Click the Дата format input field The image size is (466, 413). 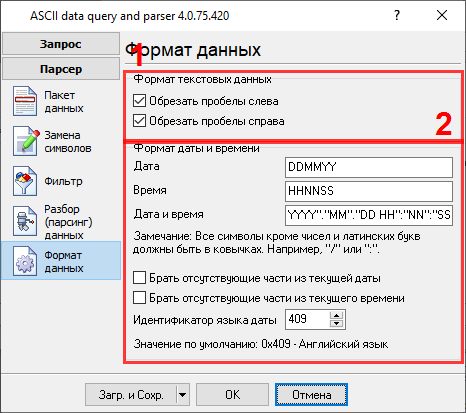point(369,167)
